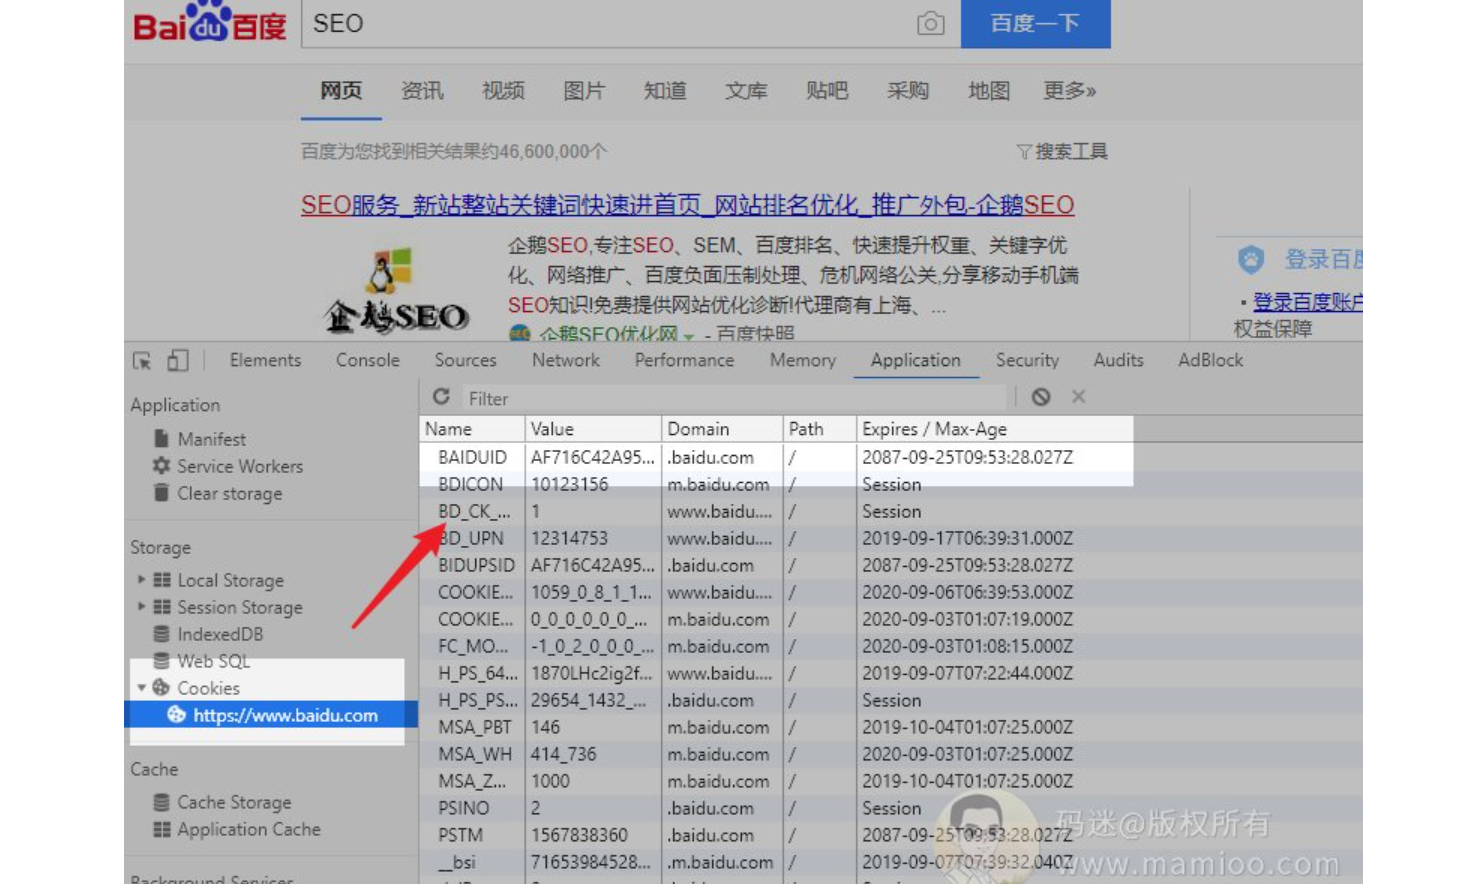Expand the Local Storage tree node
Screen dimensions: 1471x884
(x=141, y=580)
